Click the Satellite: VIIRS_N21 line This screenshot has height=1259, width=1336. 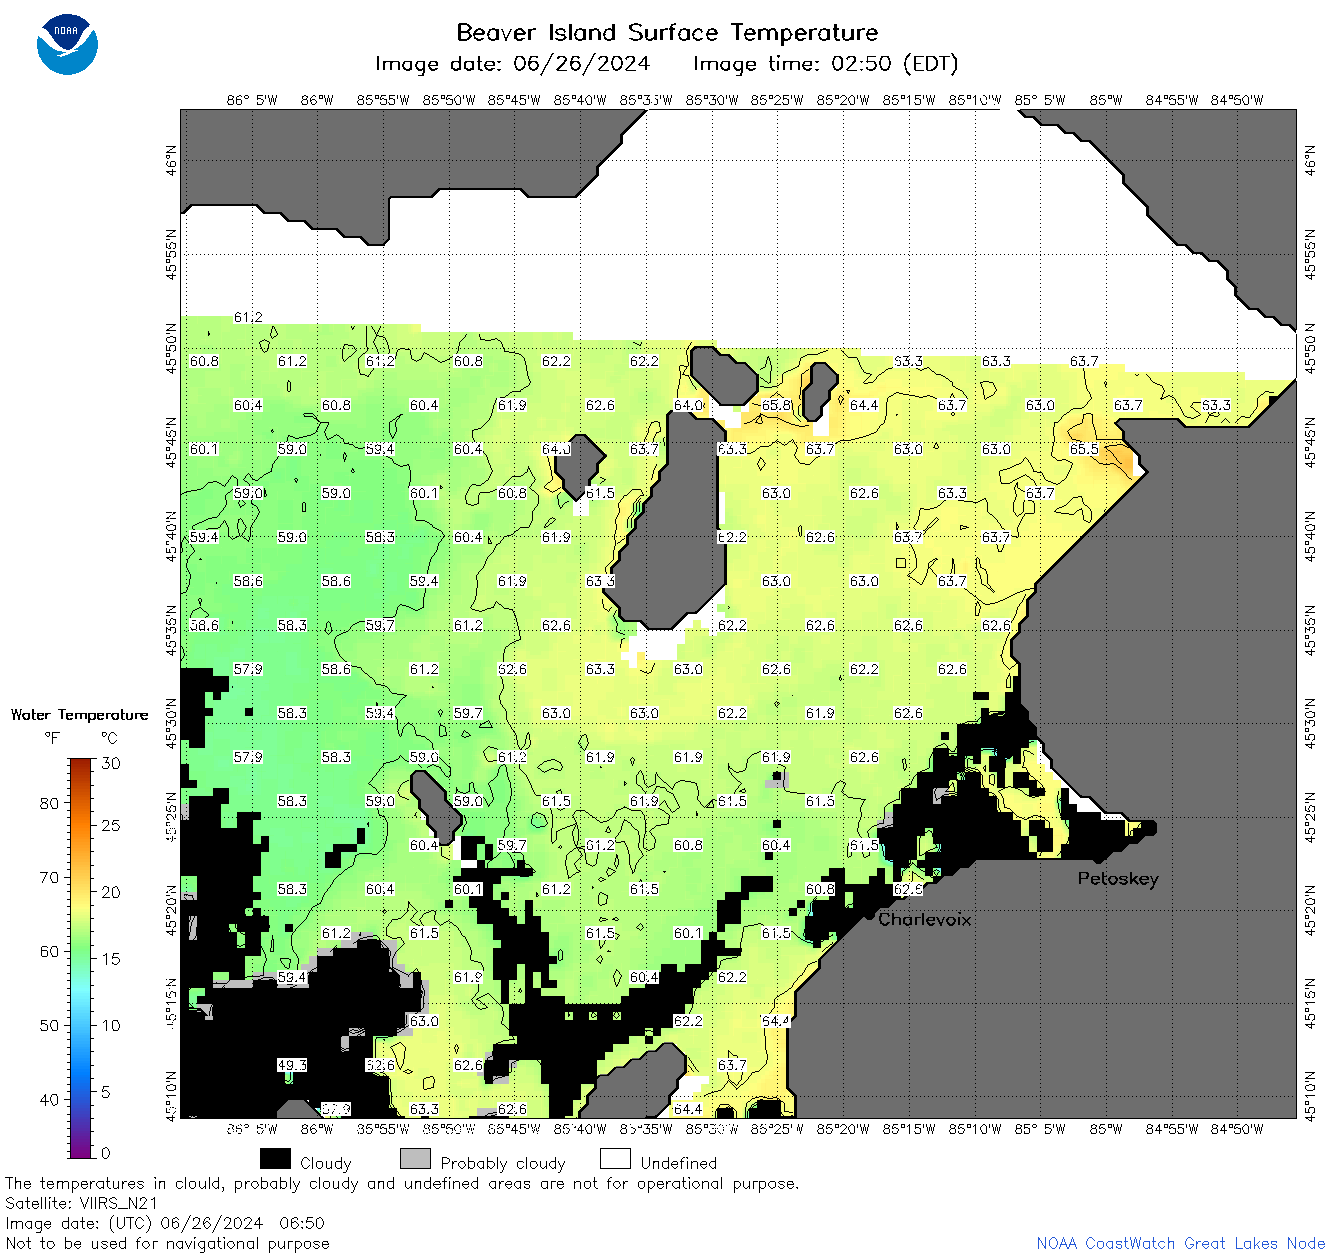[82, 1203]
